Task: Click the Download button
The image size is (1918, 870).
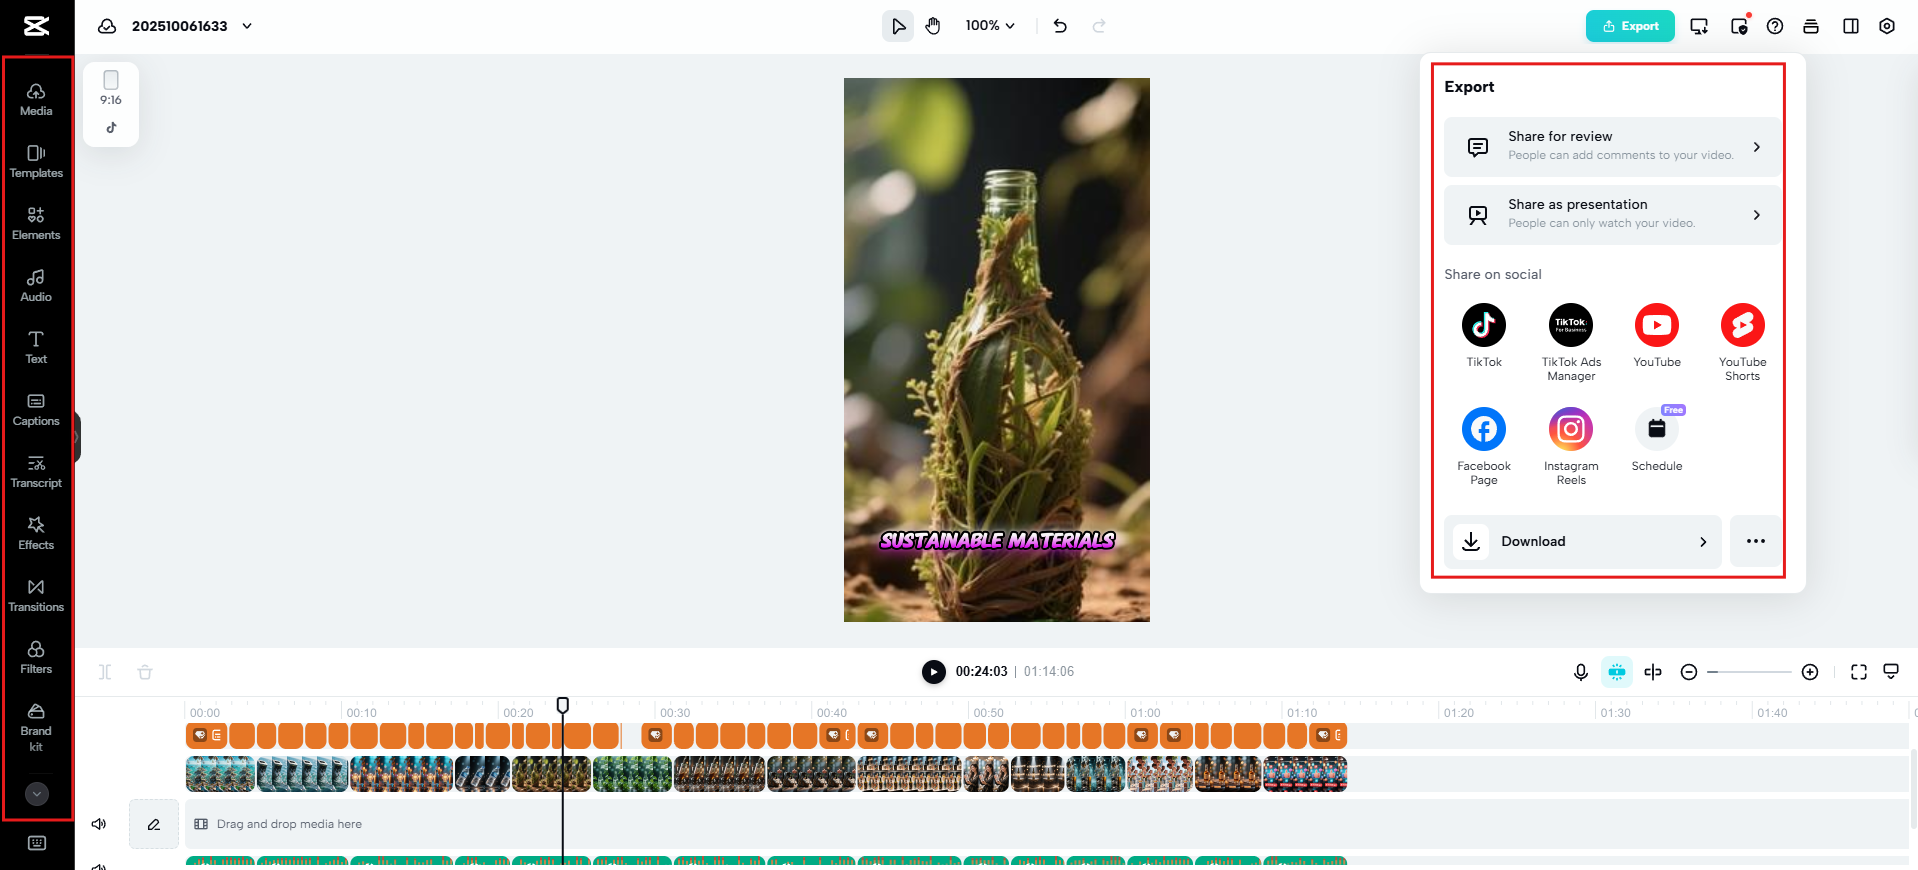Action: coord(1582,542)
